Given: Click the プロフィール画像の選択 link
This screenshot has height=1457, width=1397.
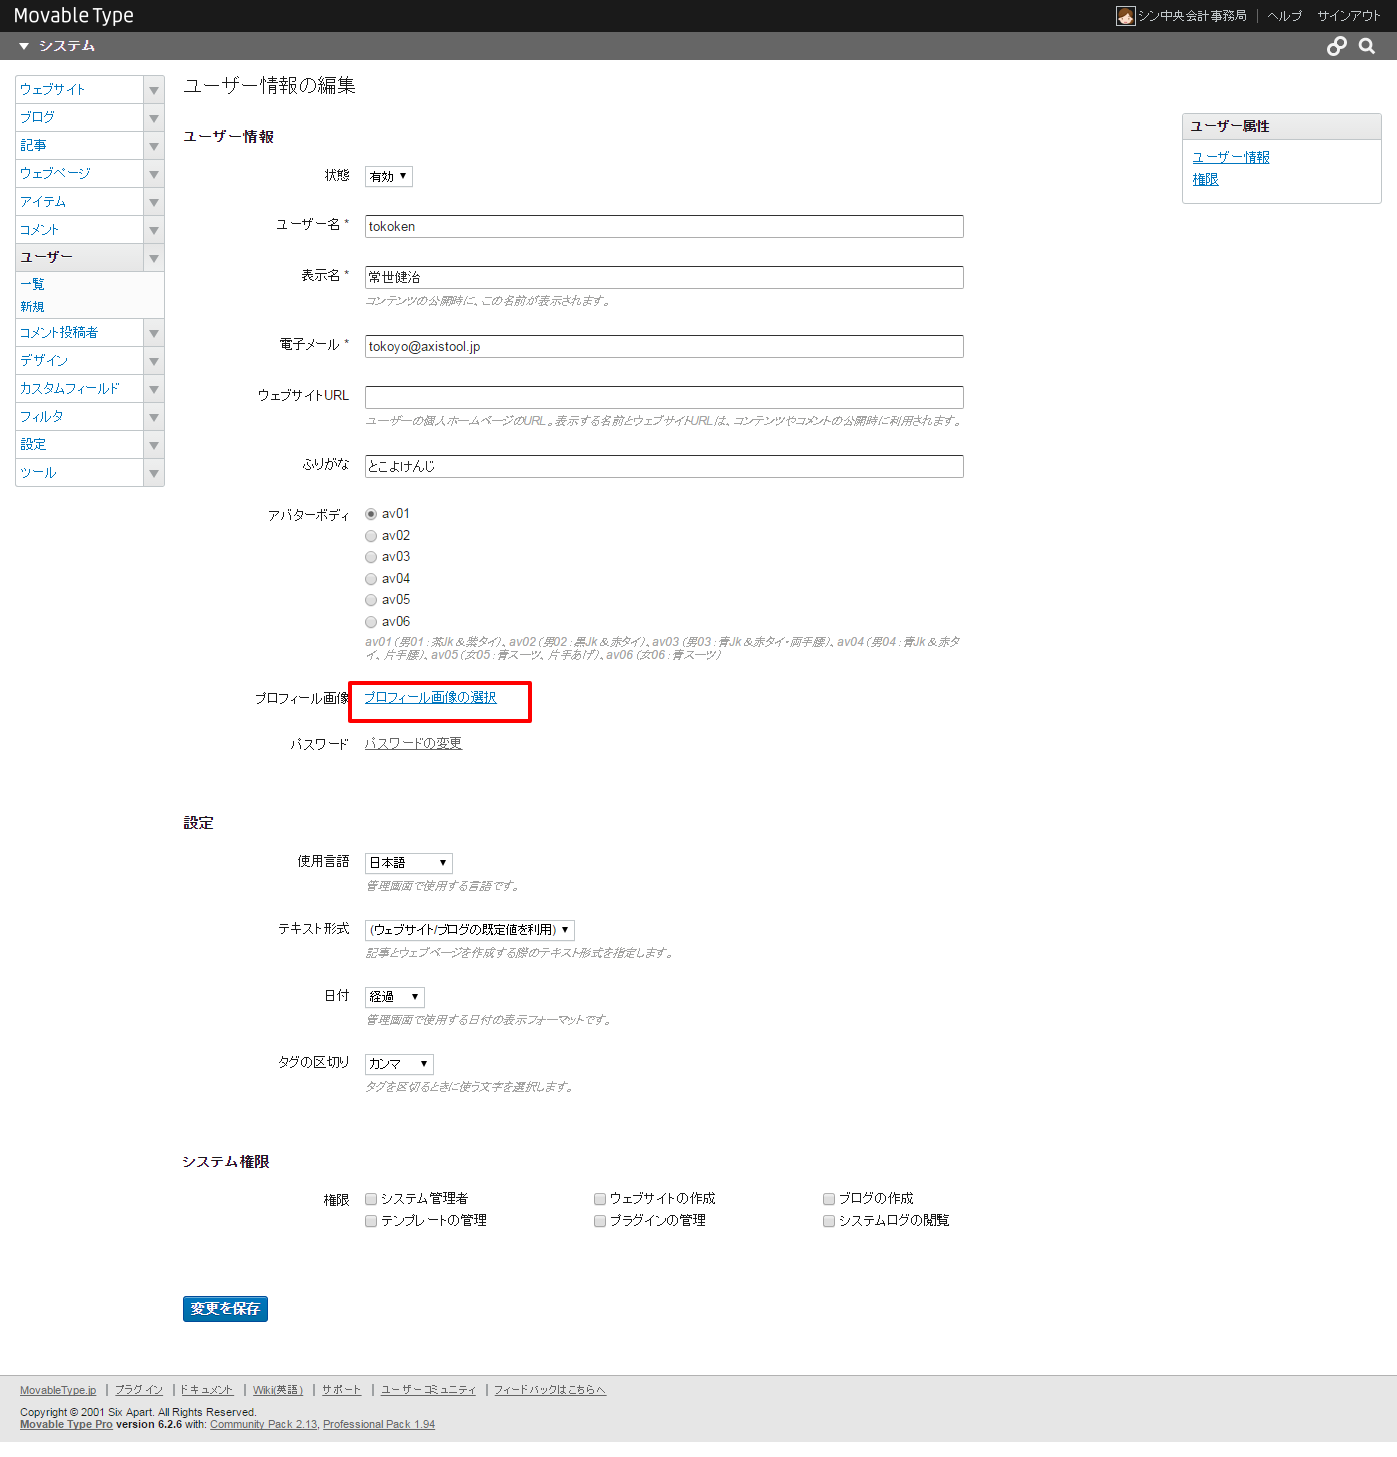Looking at the screenshot, I should coord(430,698).
